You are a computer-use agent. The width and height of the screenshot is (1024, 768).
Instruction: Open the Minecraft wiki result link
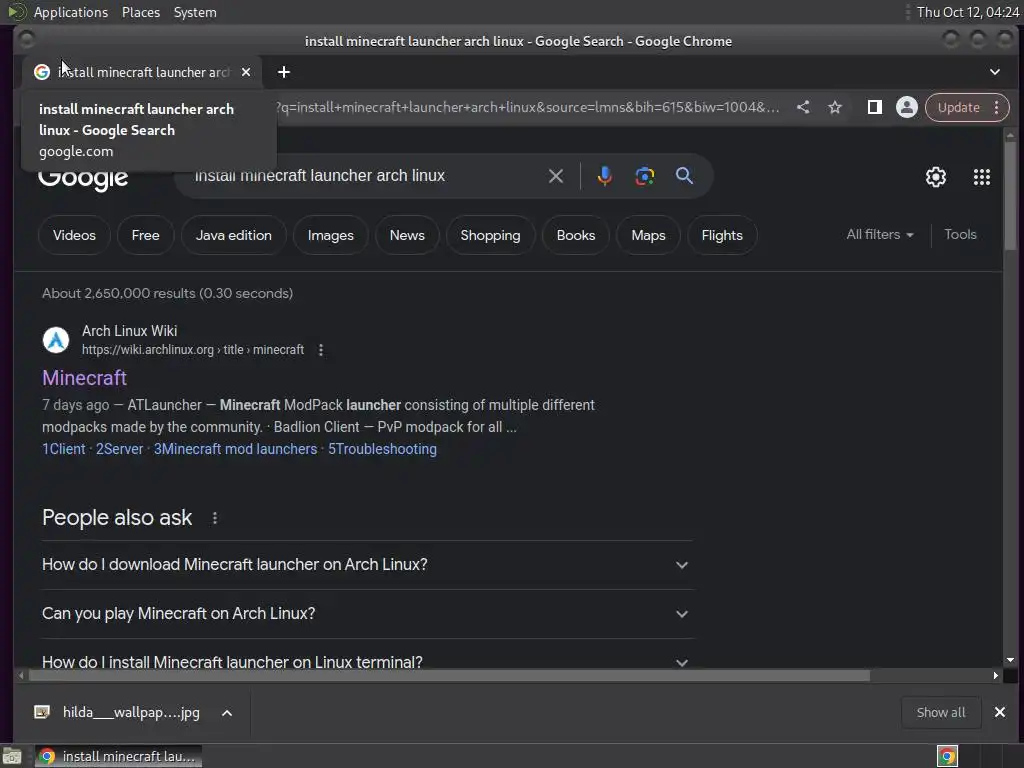(x=84, y=377)
